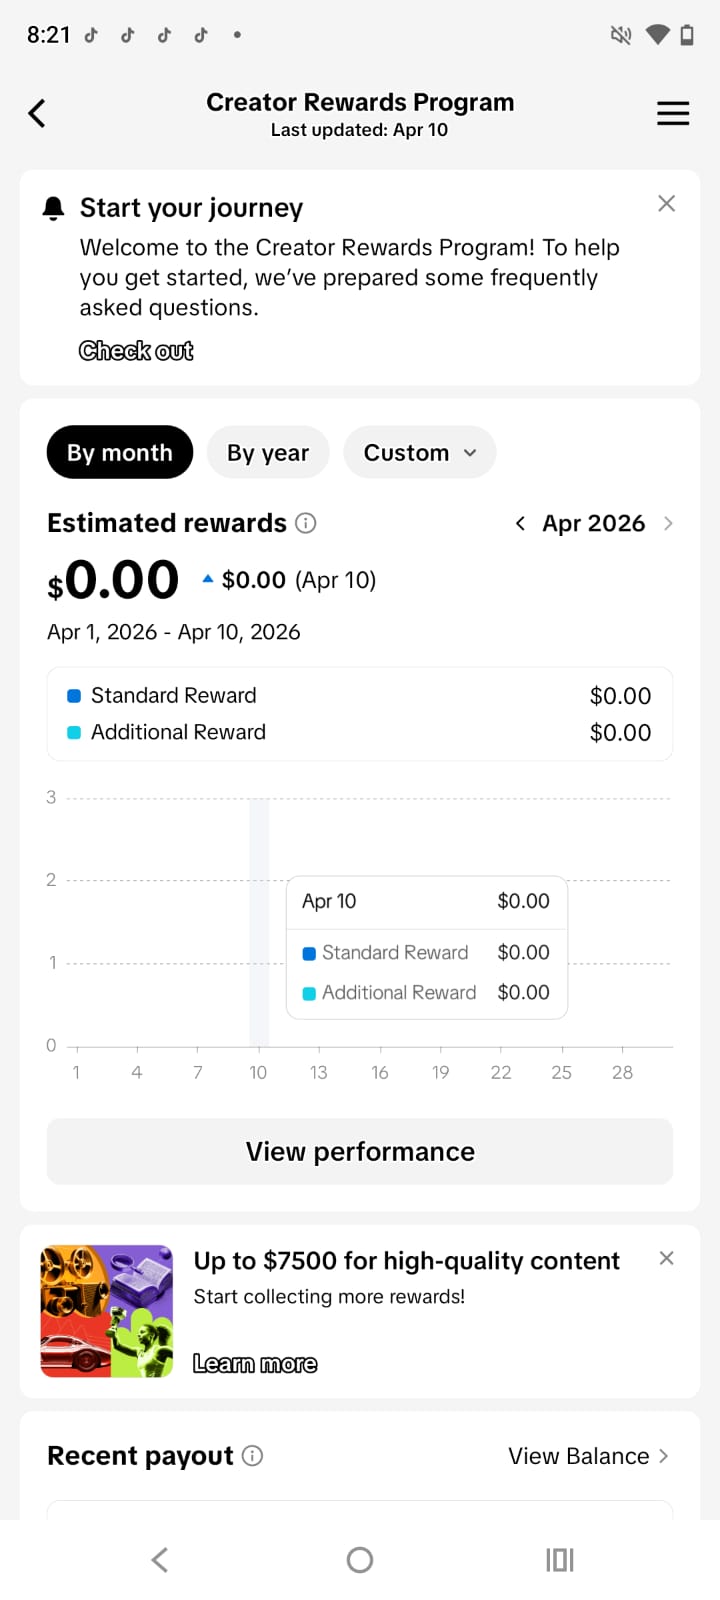
Task: Tap the Android home button
Action: point(360,1560)
